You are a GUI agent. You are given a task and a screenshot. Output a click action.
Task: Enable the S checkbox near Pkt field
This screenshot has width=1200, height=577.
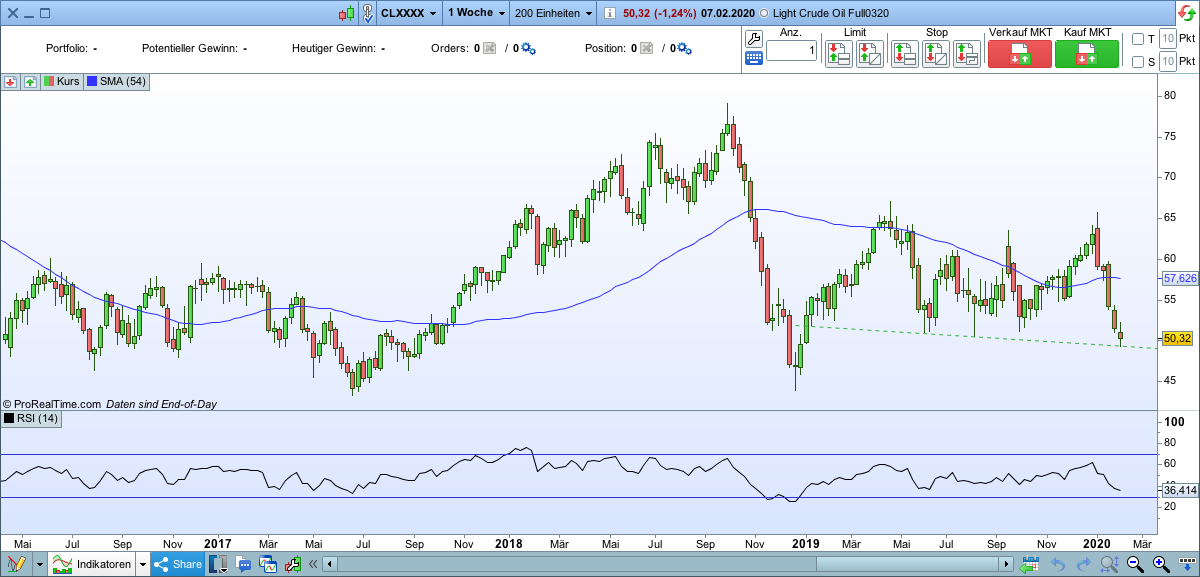pos(1139,62)
